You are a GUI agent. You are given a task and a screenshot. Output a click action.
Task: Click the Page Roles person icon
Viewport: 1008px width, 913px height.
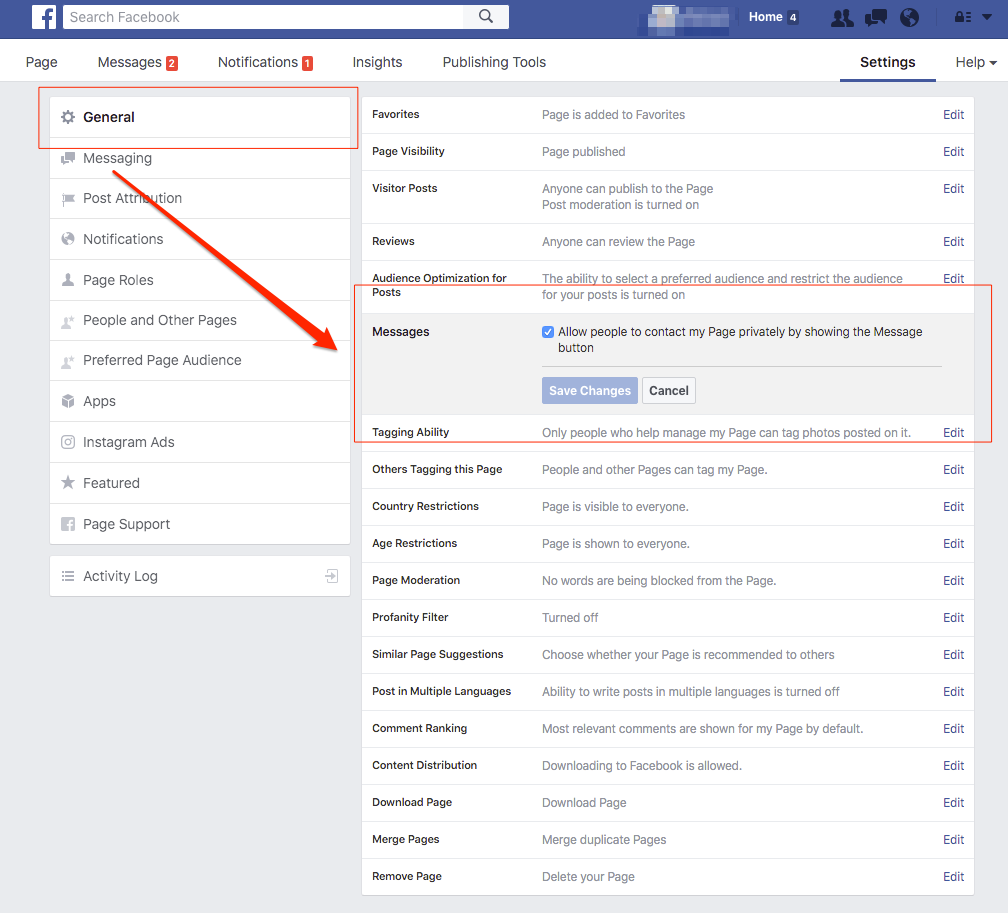point(68,280)
